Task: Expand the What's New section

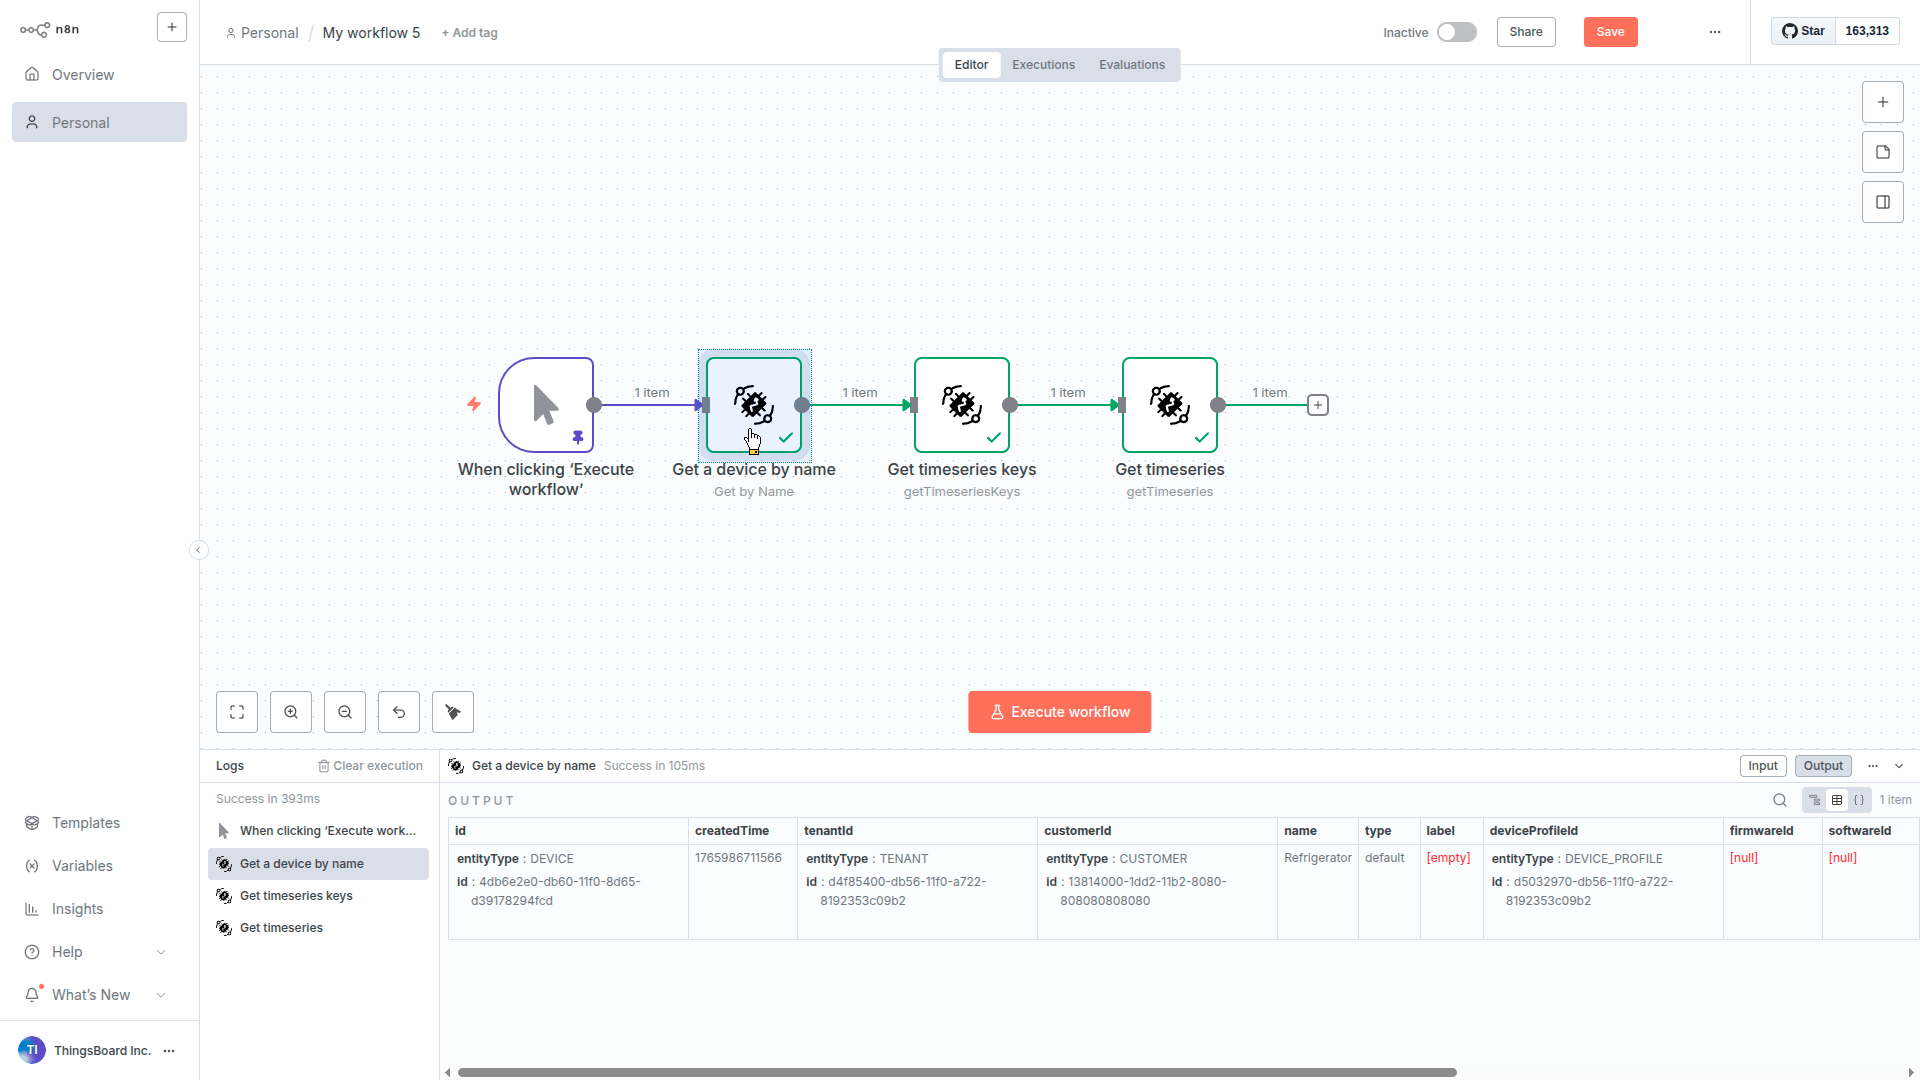Action: click(x=95, y=995)
